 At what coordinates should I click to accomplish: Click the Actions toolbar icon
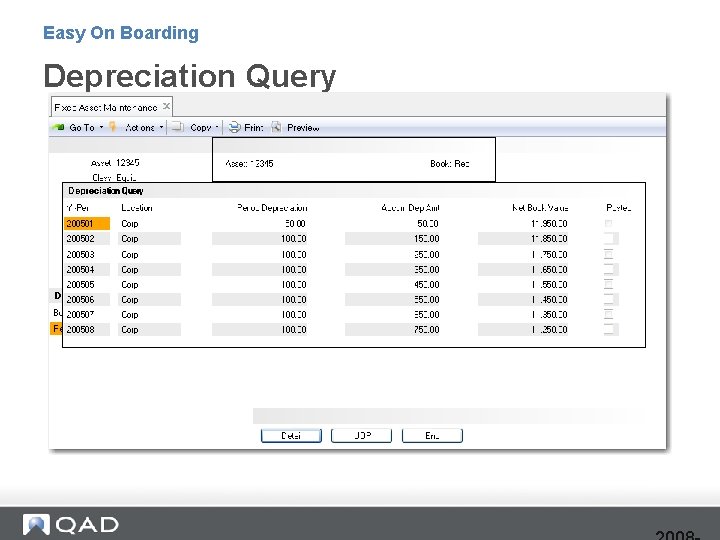pos(112,127)
